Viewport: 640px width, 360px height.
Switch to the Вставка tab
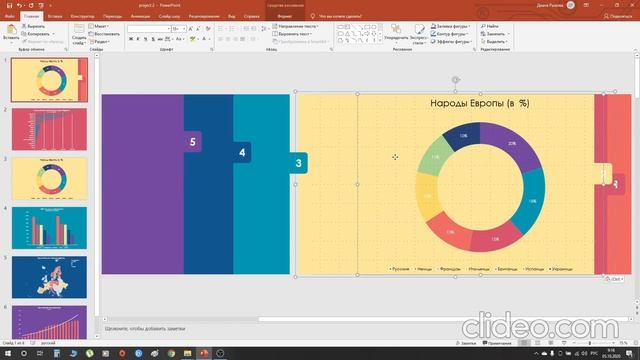[x=55, y=16]
